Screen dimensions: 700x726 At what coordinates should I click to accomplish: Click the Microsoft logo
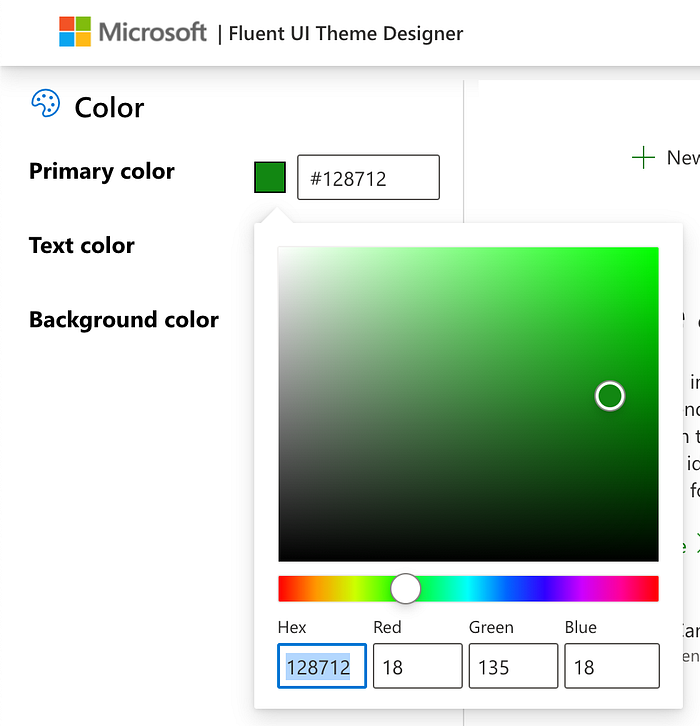133,32
